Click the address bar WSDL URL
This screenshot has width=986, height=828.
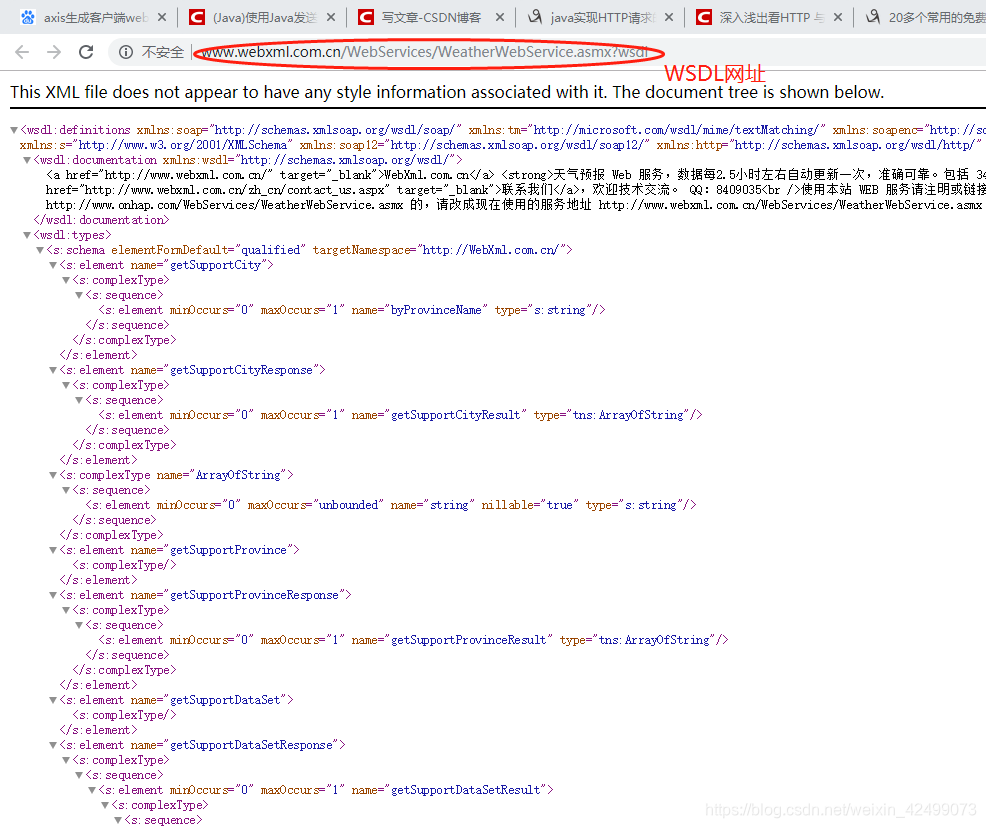click(424, 52)
